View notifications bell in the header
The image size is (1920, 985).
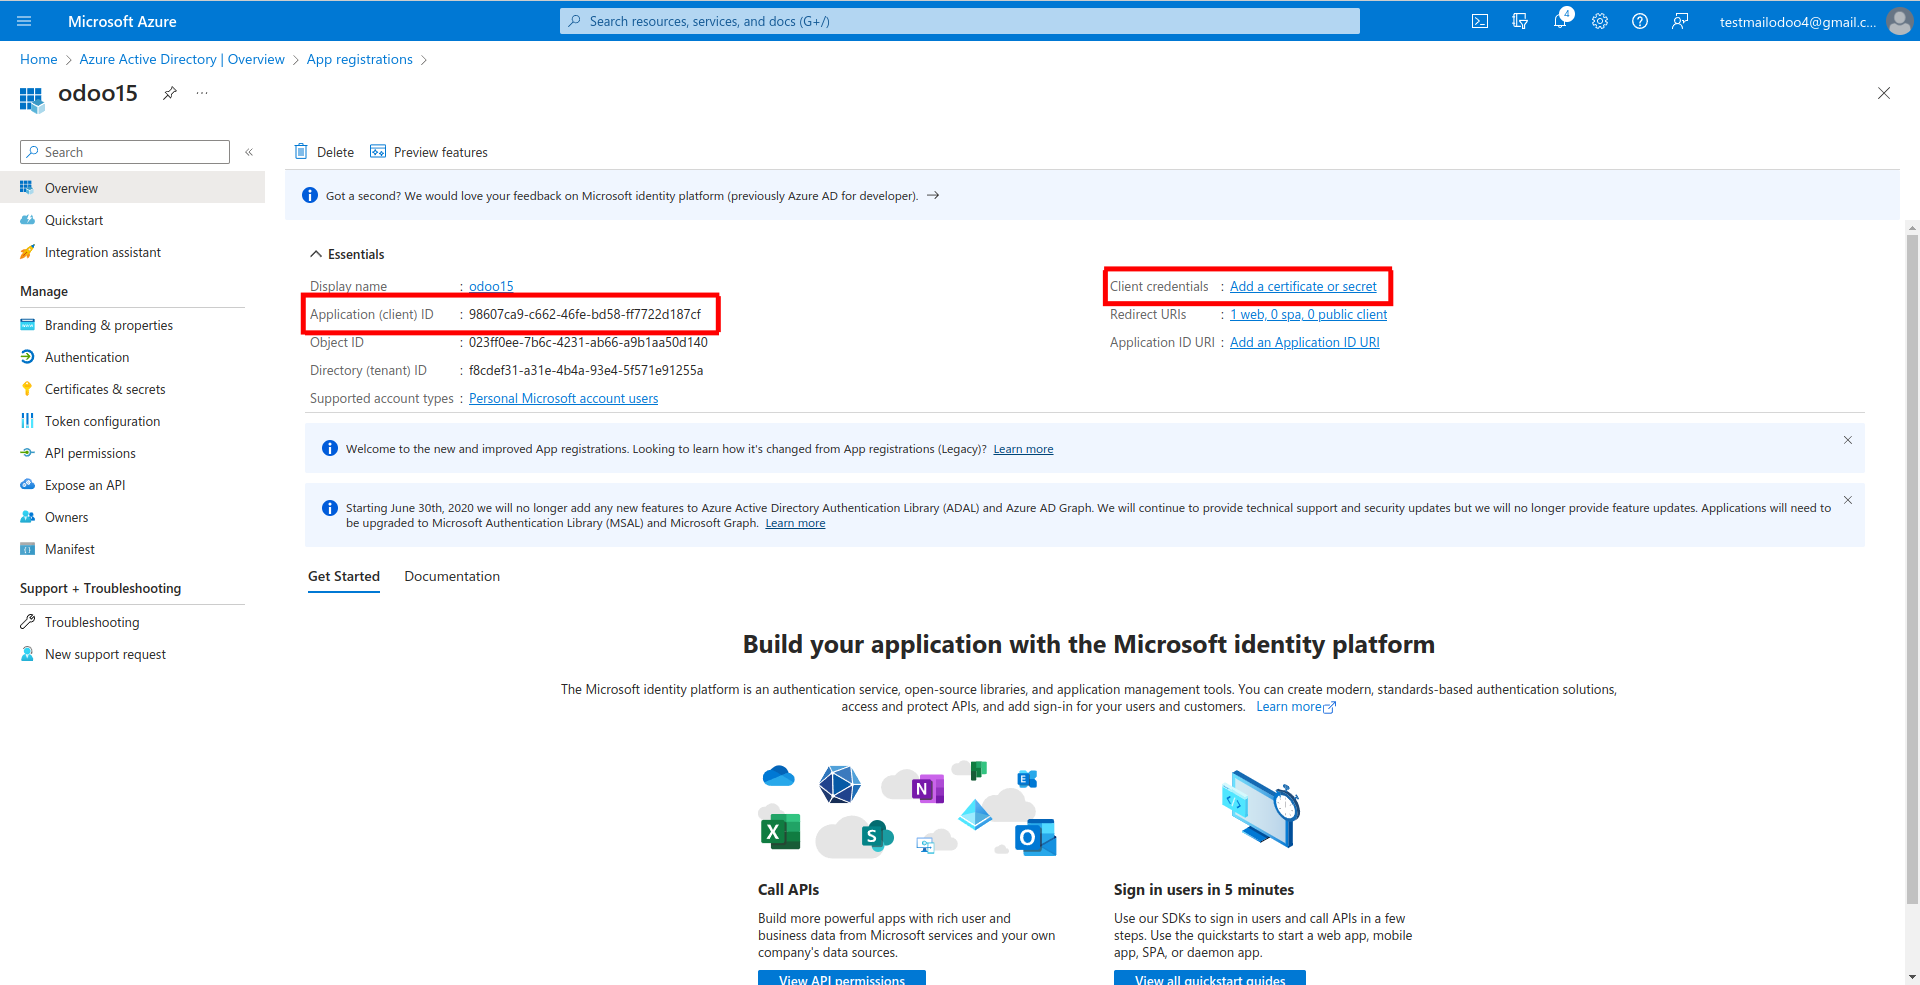[1560, 21]
